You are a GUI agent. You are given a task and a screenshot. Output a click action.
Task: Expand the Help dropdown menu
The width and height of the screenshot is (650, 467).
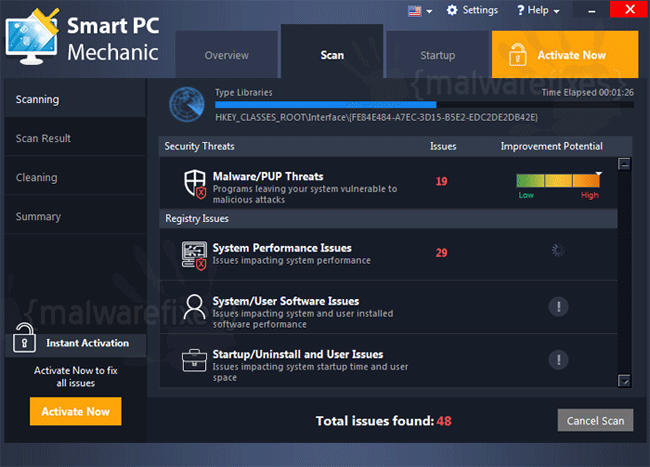coord(556,11)
